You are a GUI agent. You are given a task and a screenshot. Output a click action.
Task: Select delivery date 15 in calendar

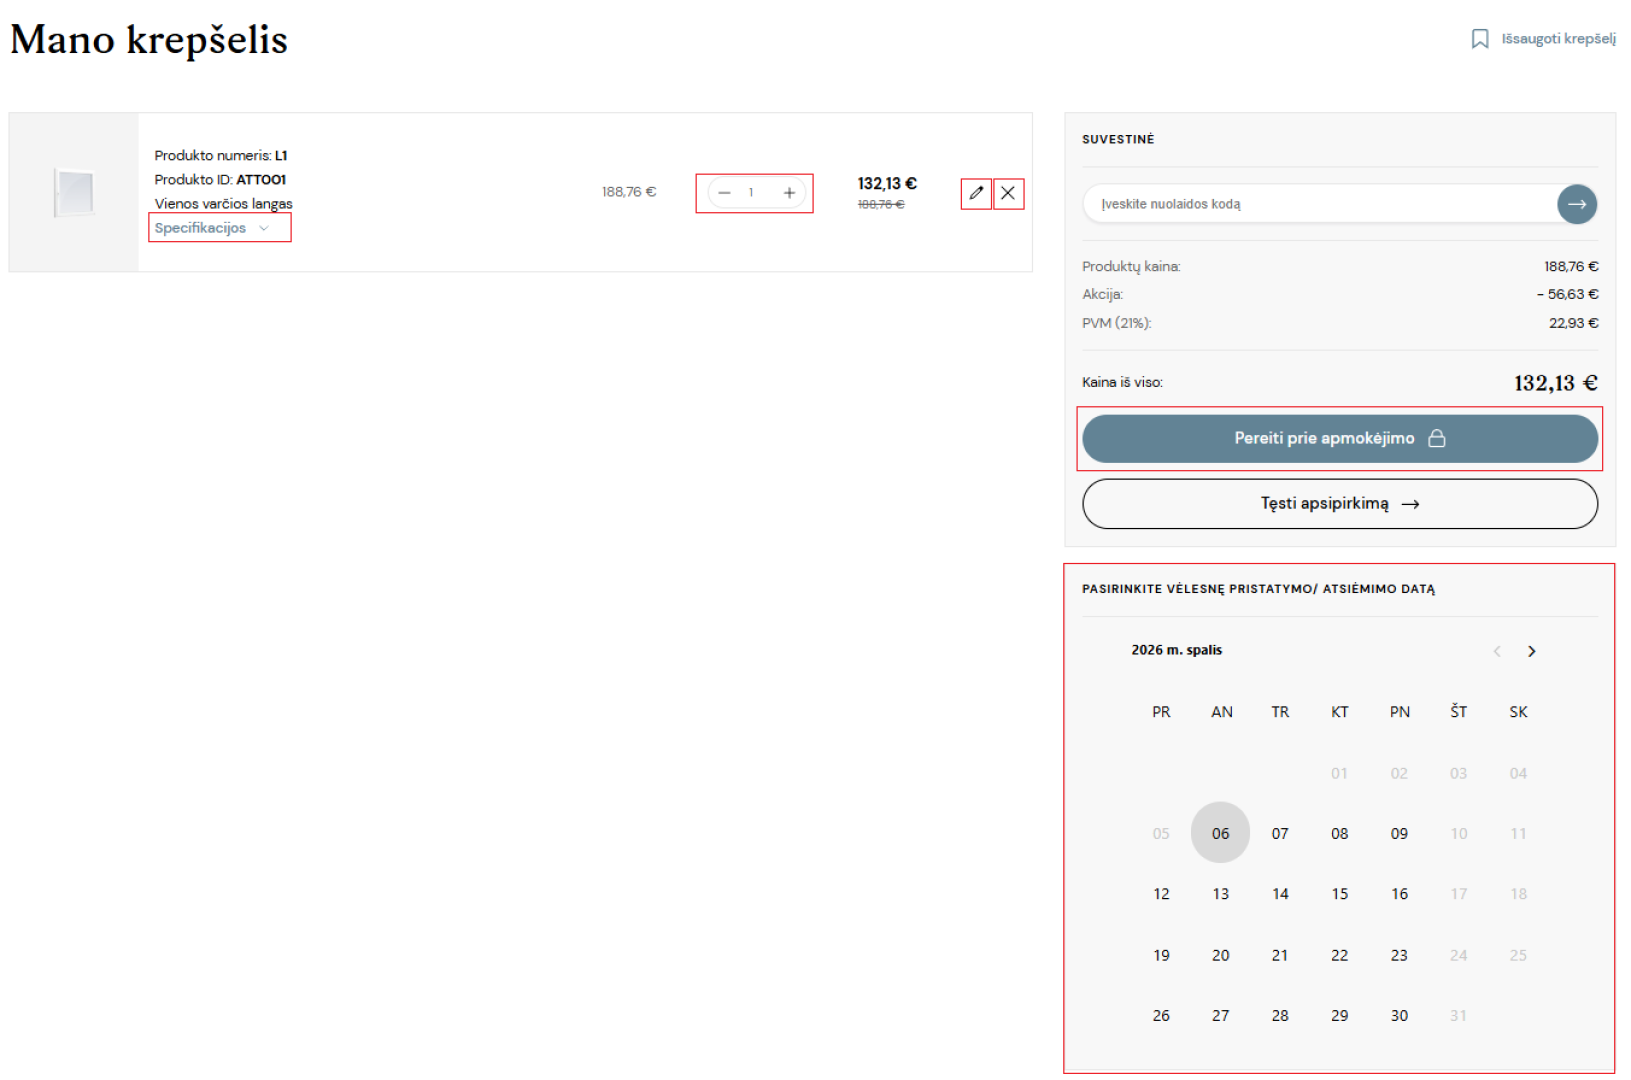[x=1340, y=894]
